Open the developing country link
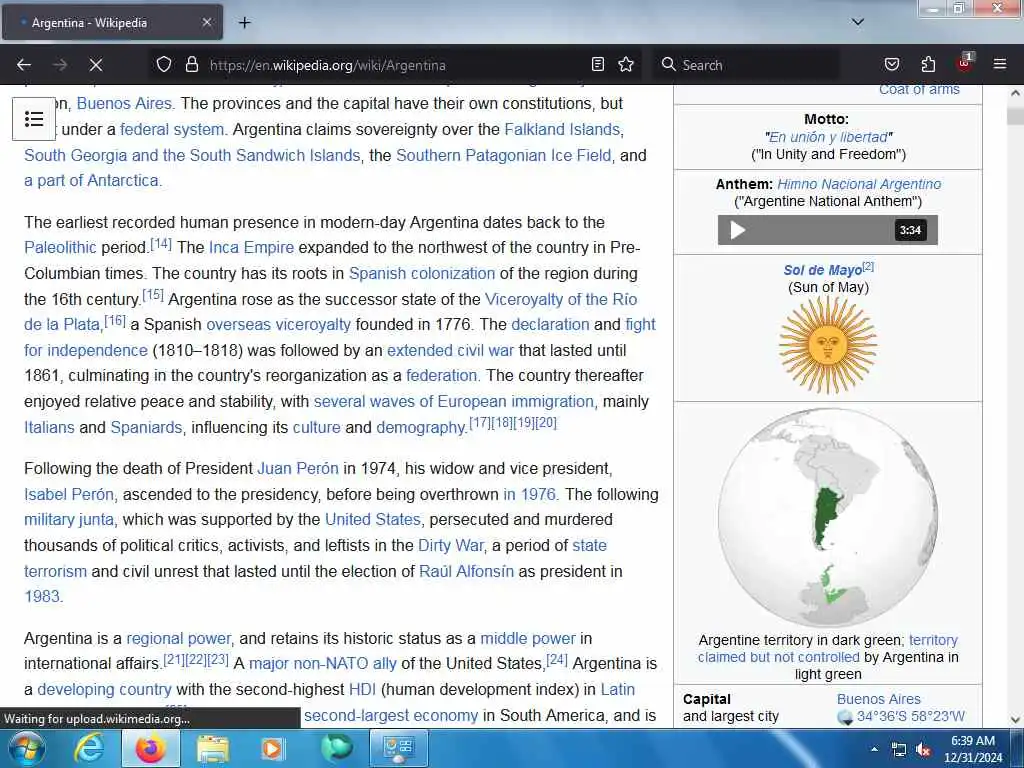This screenshot has width=1024, height=768. (104, 690)
